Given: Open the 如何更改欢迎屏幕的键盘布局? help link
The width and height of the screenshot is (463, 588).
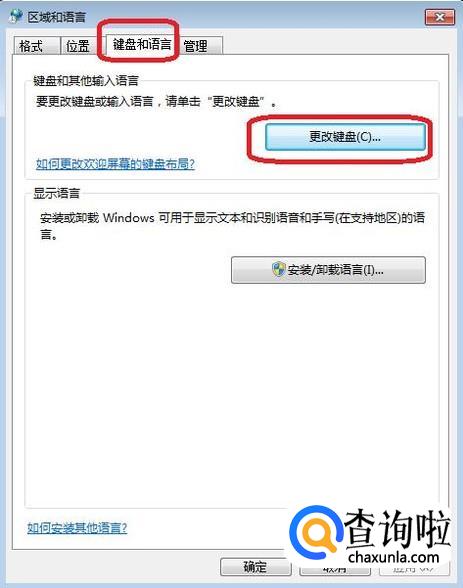Looking at the screenshot, I should pyautogui.click(x=115, y=164).
